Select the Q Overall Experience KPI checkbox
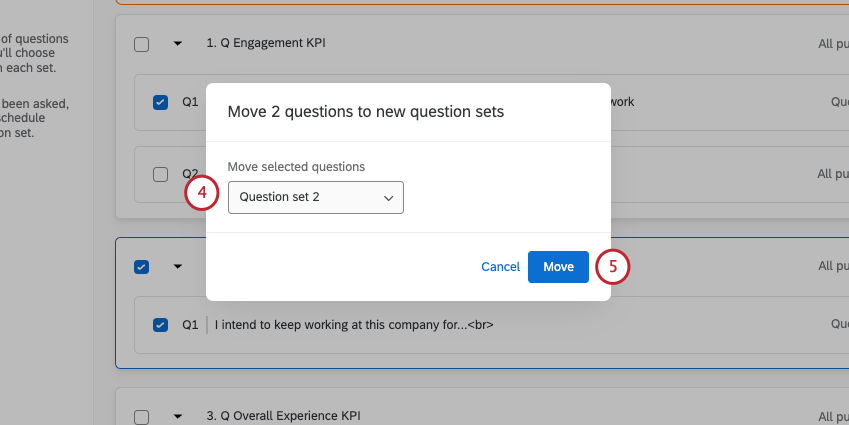Screen dimensions: 849x425 point(141,416)
